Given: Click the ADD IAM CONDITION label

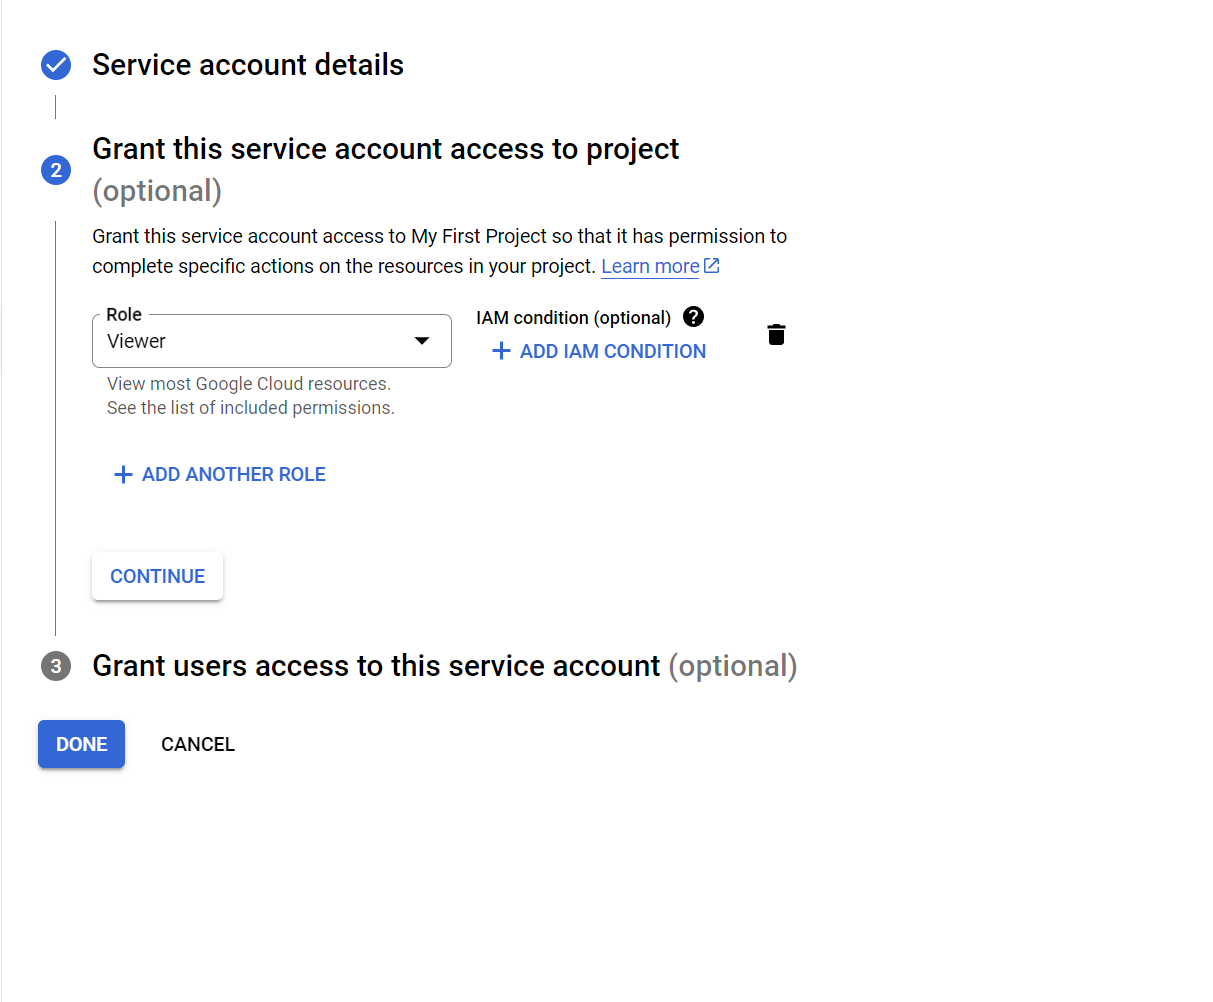Looking at the screenshot, I should [x=613, y=351].
